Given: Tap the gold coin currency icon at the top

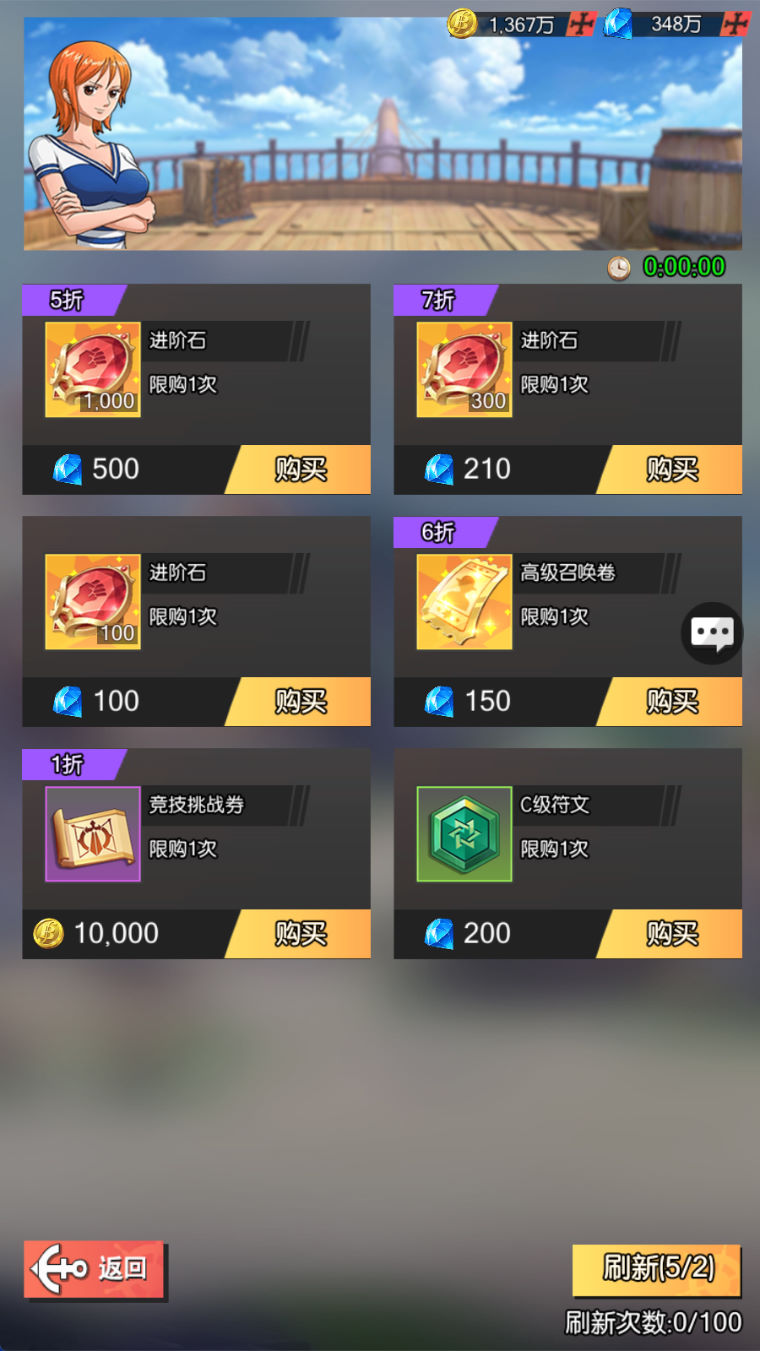Looking at the screenshot, I should (x=462, y=23).
